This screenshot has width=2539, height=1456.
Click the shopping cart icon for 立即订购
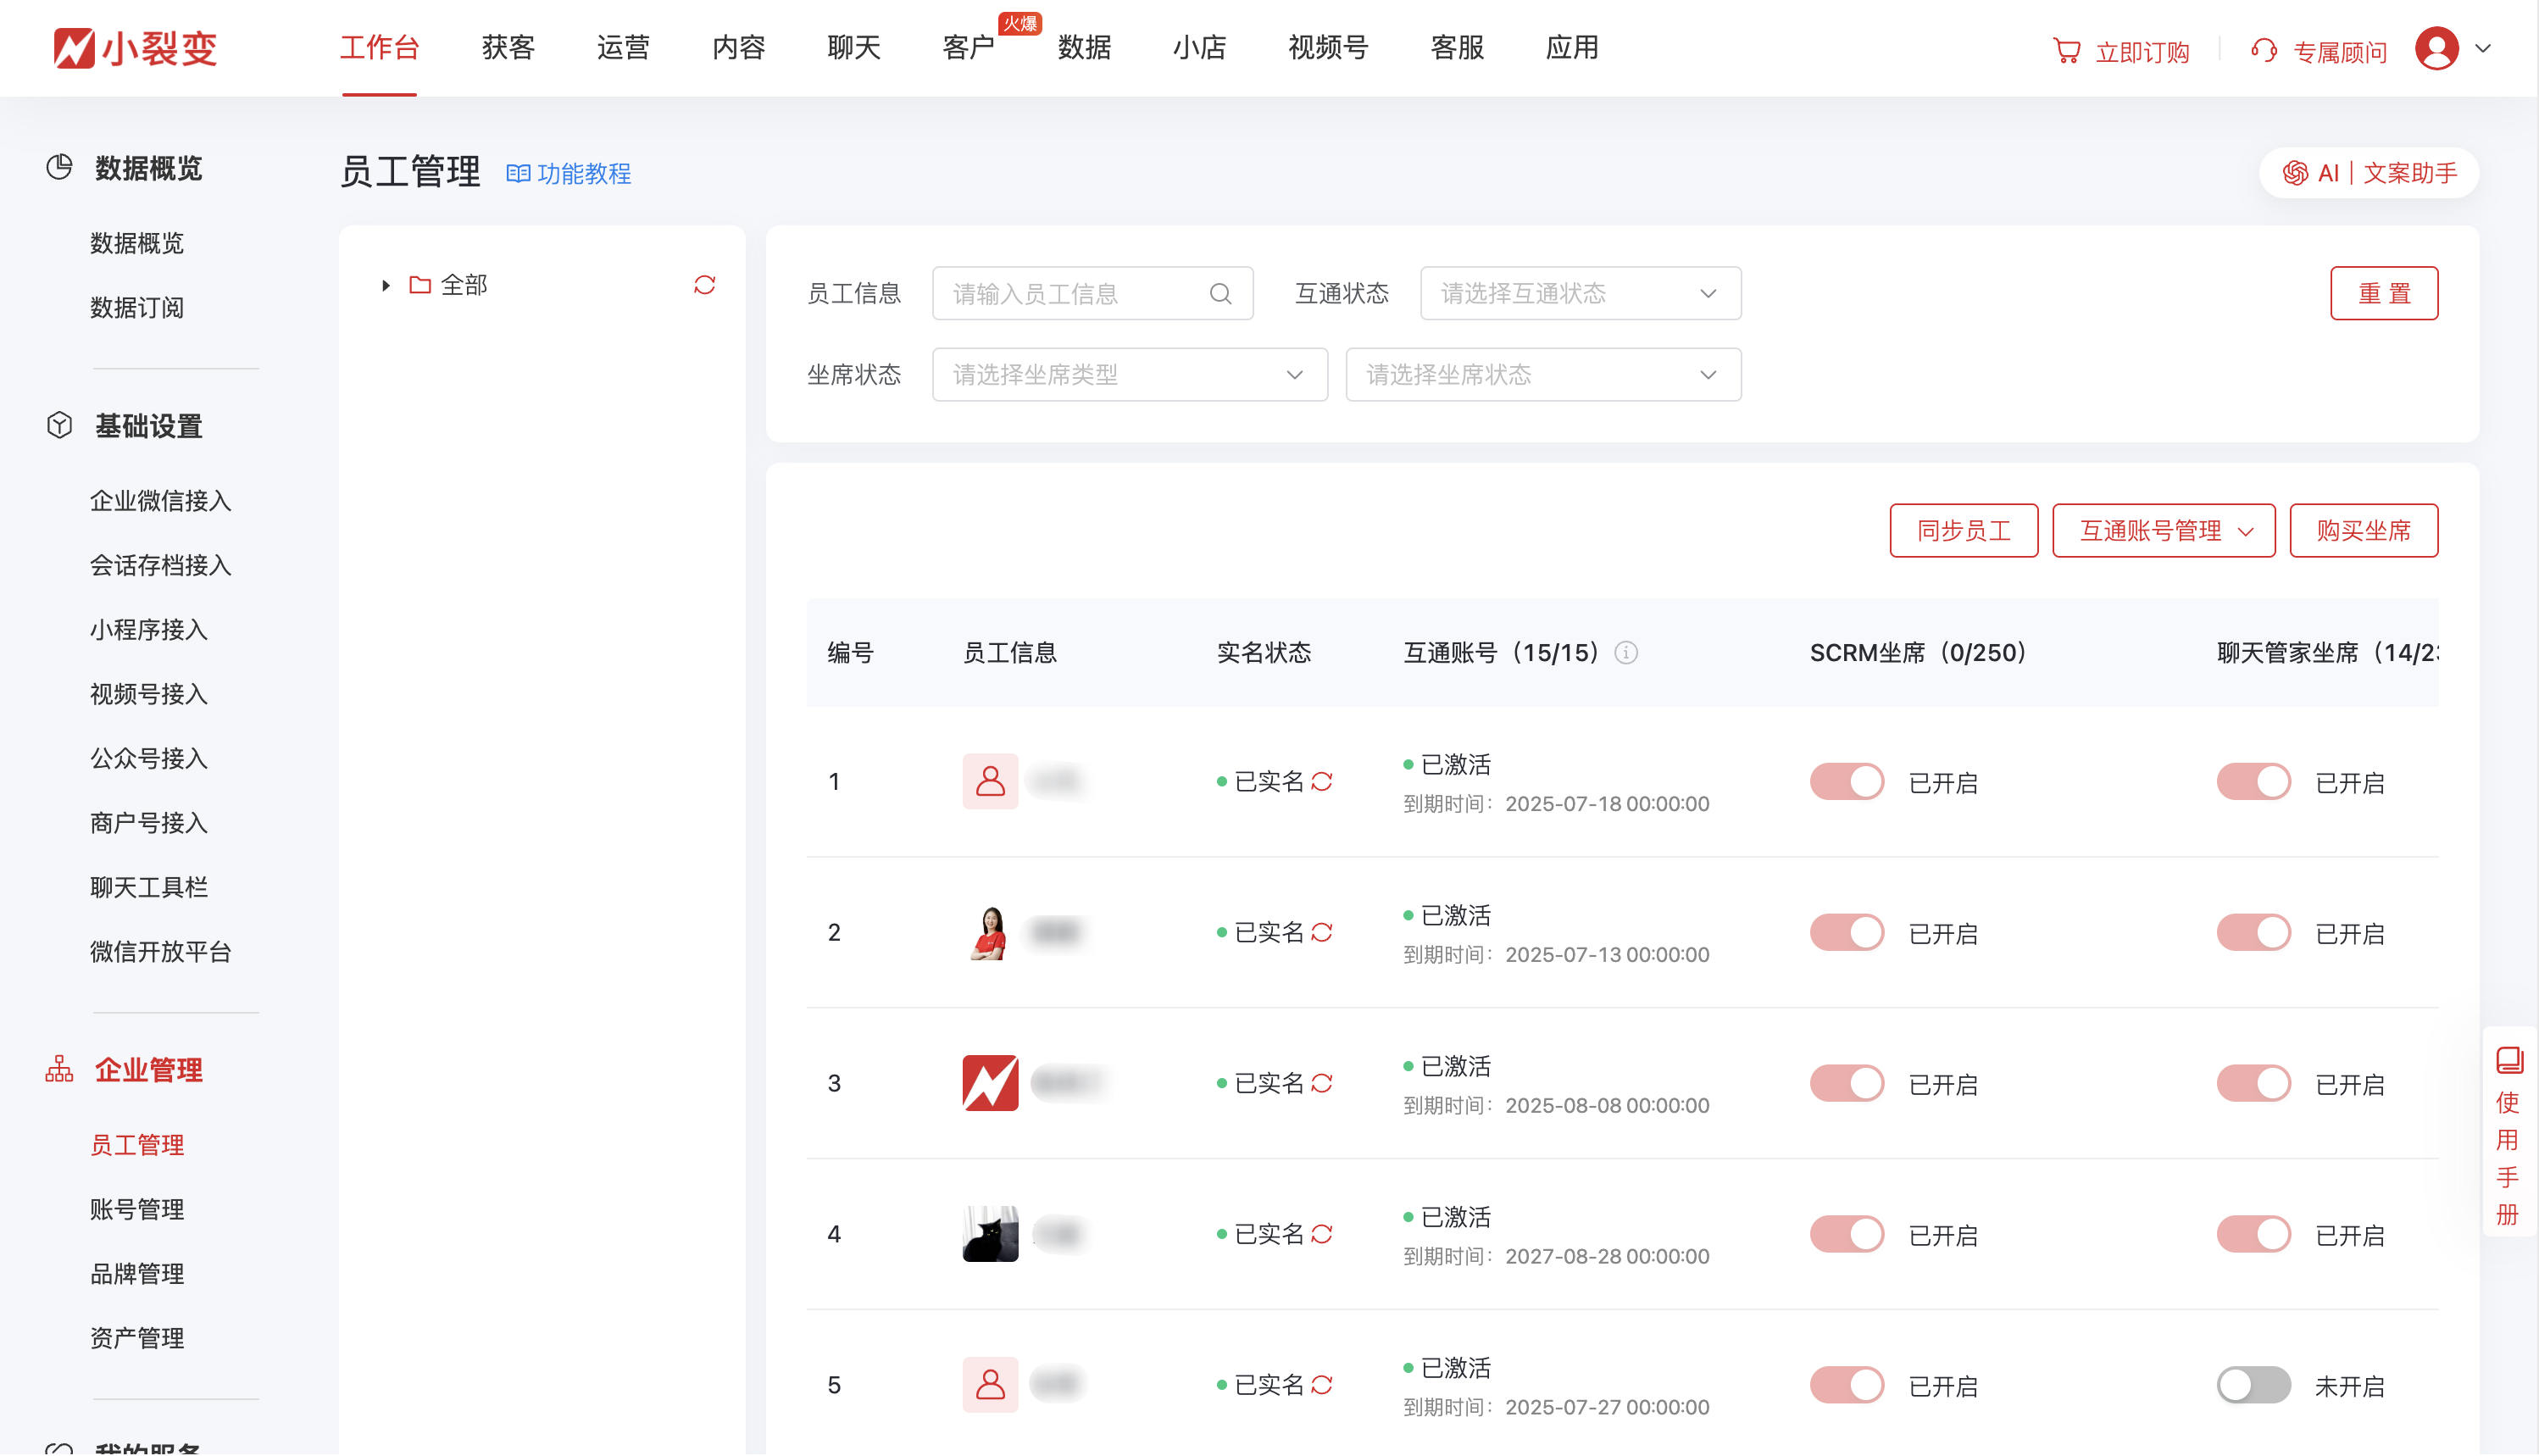(2066, 51)
